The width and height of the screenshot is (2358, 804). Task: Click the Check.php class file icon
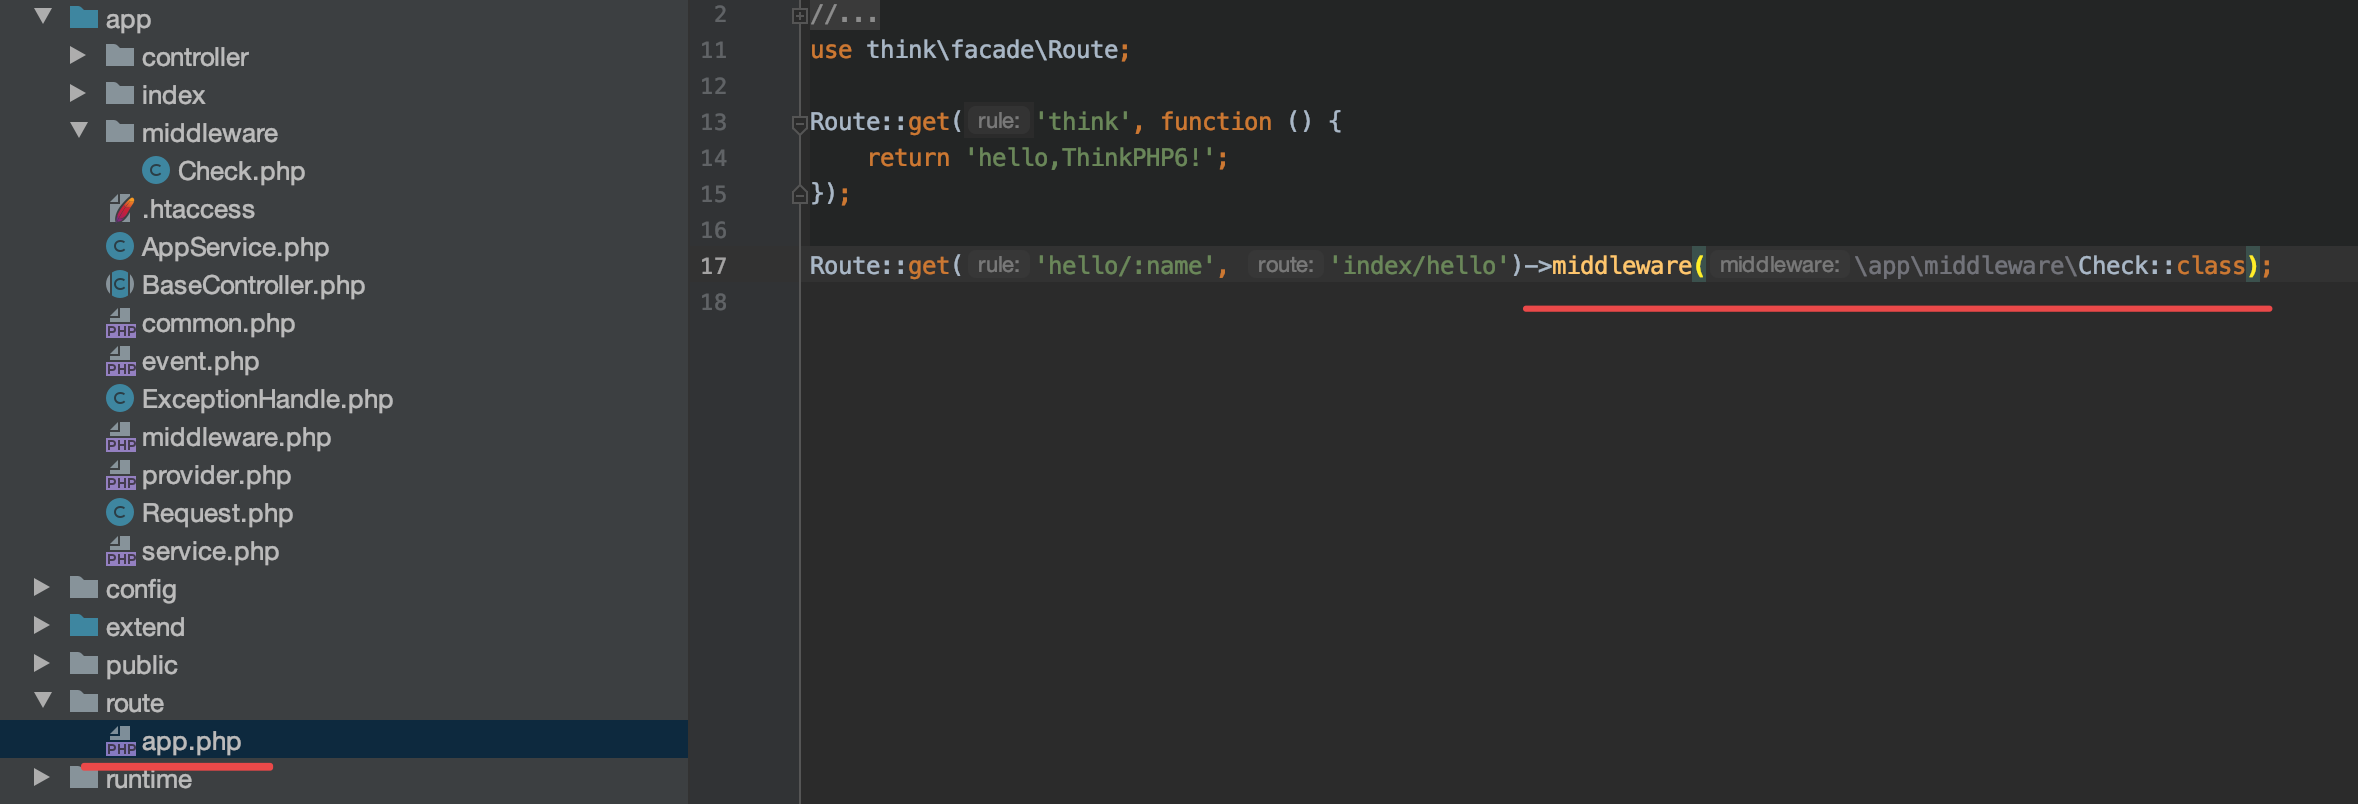[x=155, y=171]
